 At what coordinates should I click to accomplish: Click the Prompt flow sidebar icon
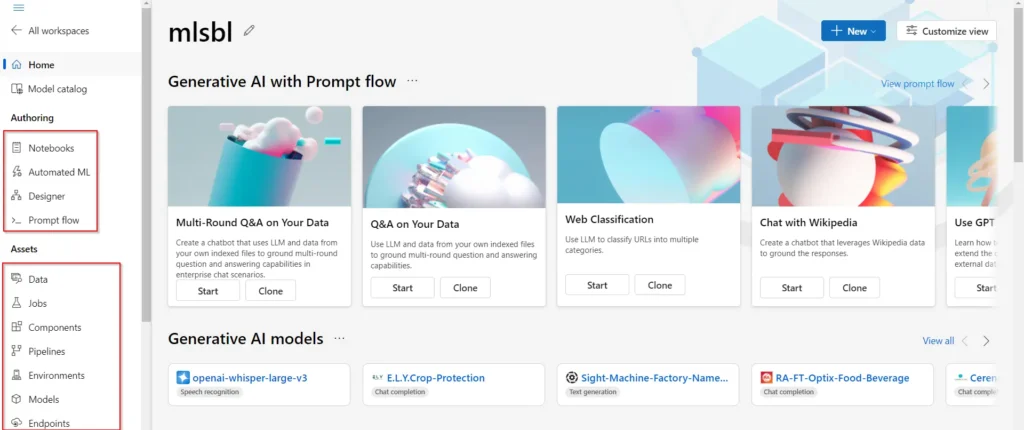click(x=17, y=220)
